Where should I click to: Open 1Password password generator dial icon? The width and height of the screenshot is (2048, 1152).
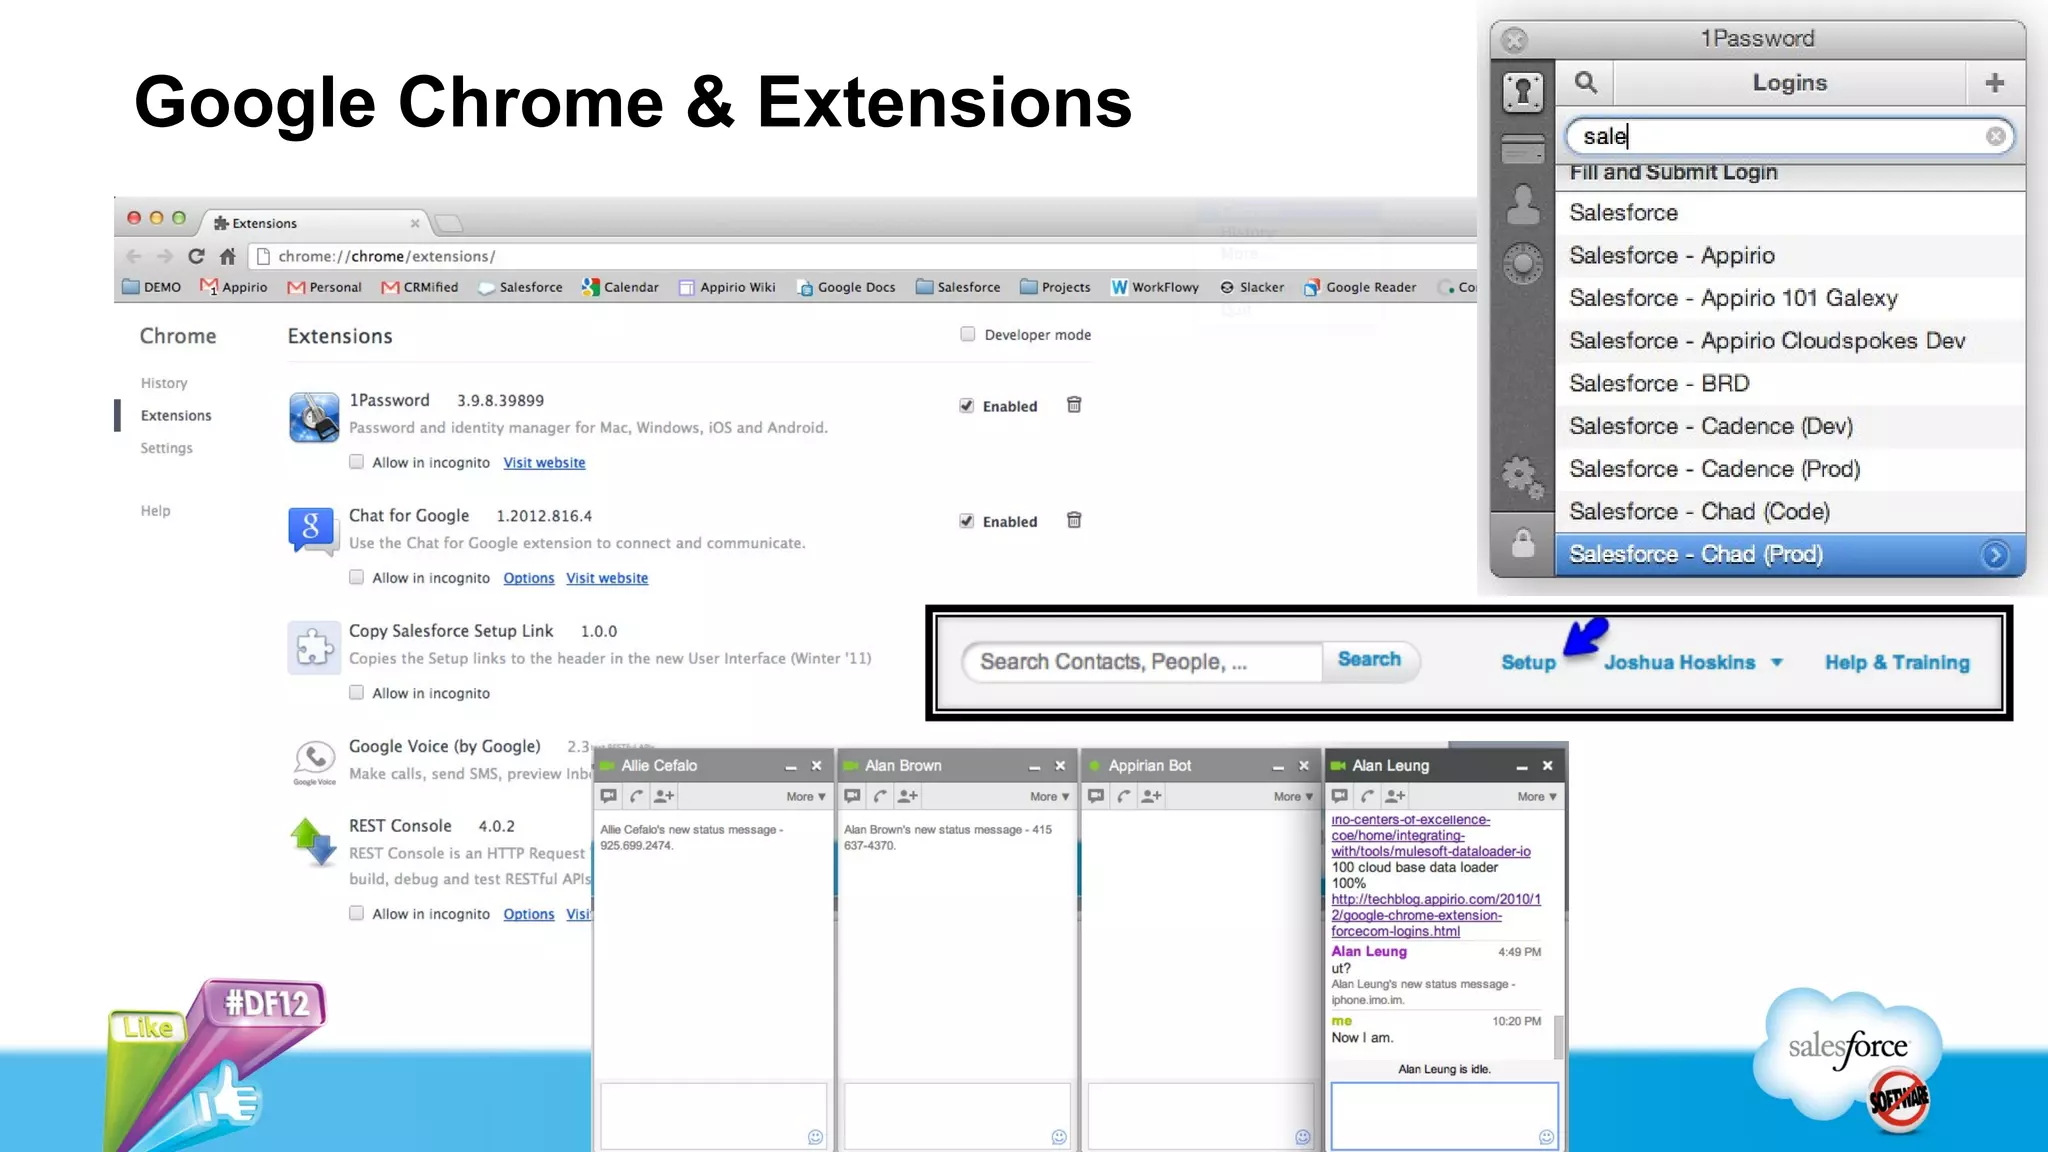1523,264
